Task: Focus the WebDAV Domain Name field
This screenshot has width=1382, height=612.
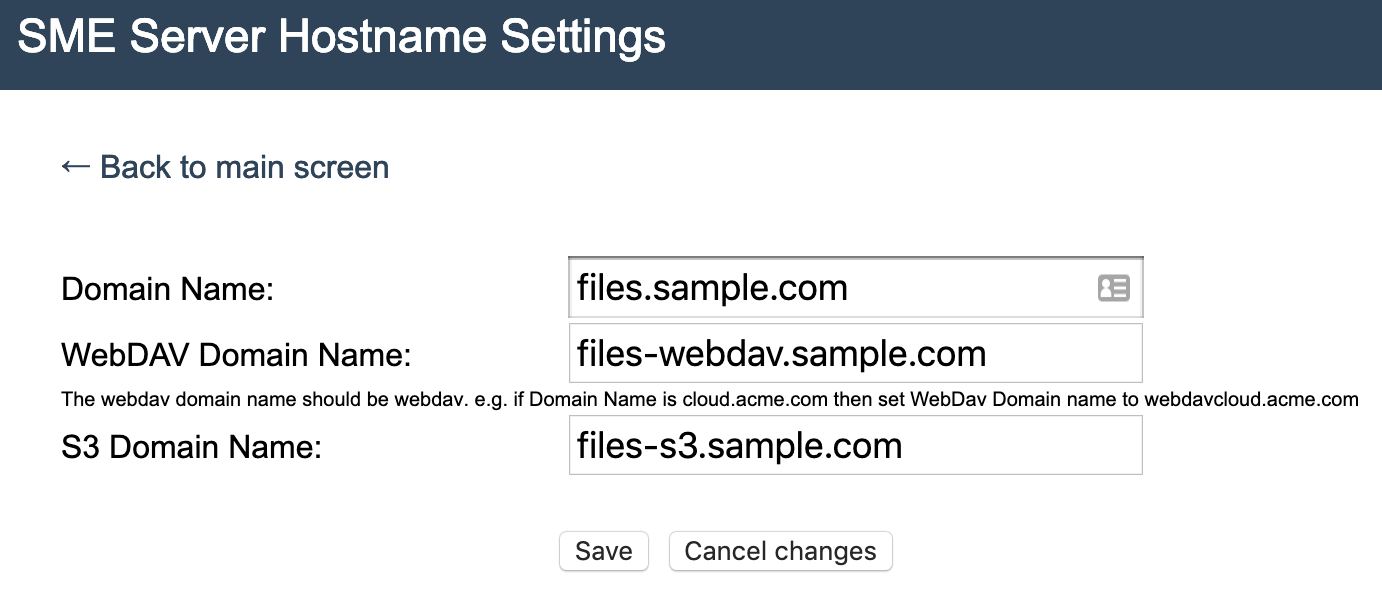Action: pyautogui.click(x=855, y=353)
